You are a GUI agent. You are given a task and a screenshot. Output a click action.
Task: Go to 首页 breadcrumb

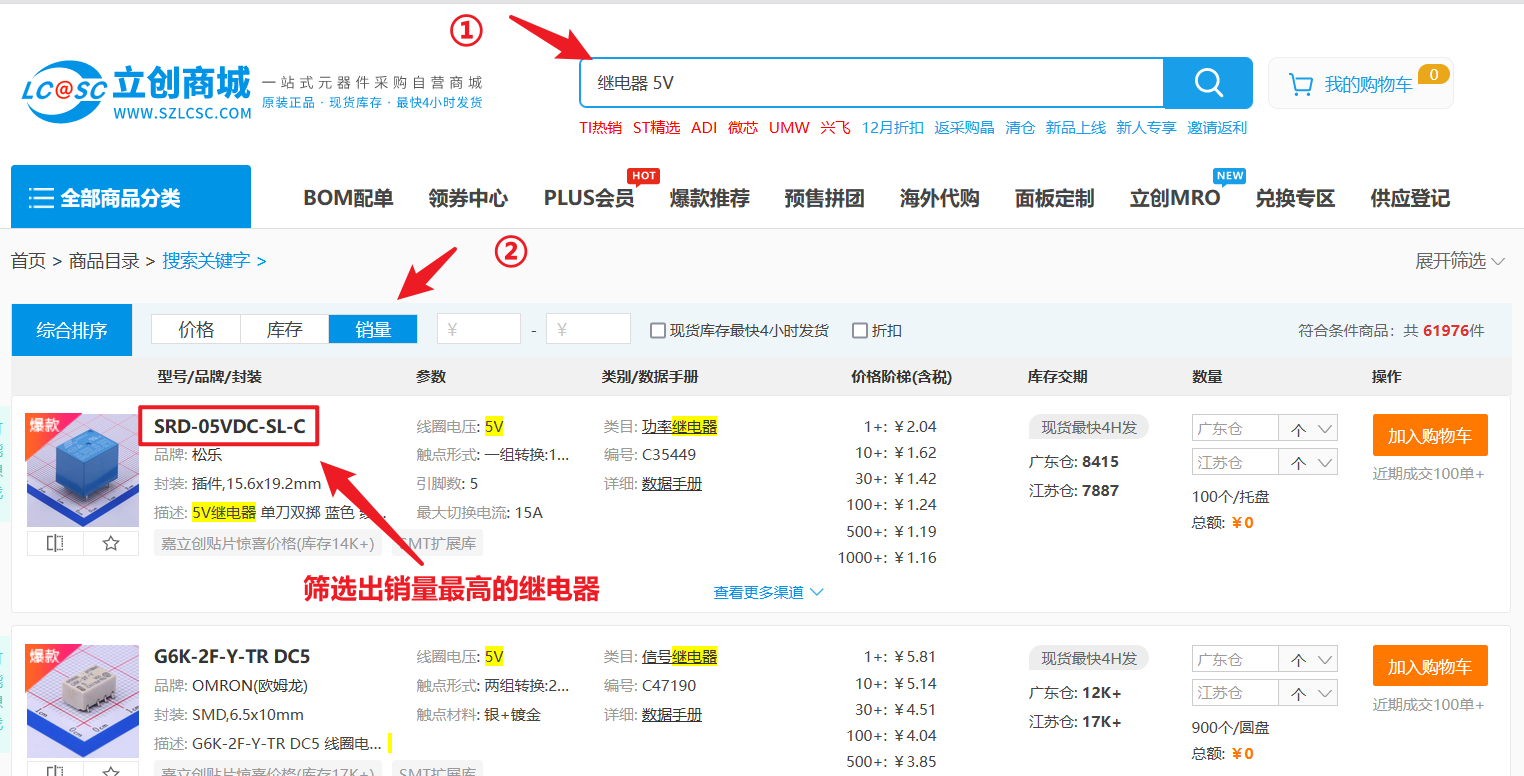pyautogui.click(x=29, y=261)
